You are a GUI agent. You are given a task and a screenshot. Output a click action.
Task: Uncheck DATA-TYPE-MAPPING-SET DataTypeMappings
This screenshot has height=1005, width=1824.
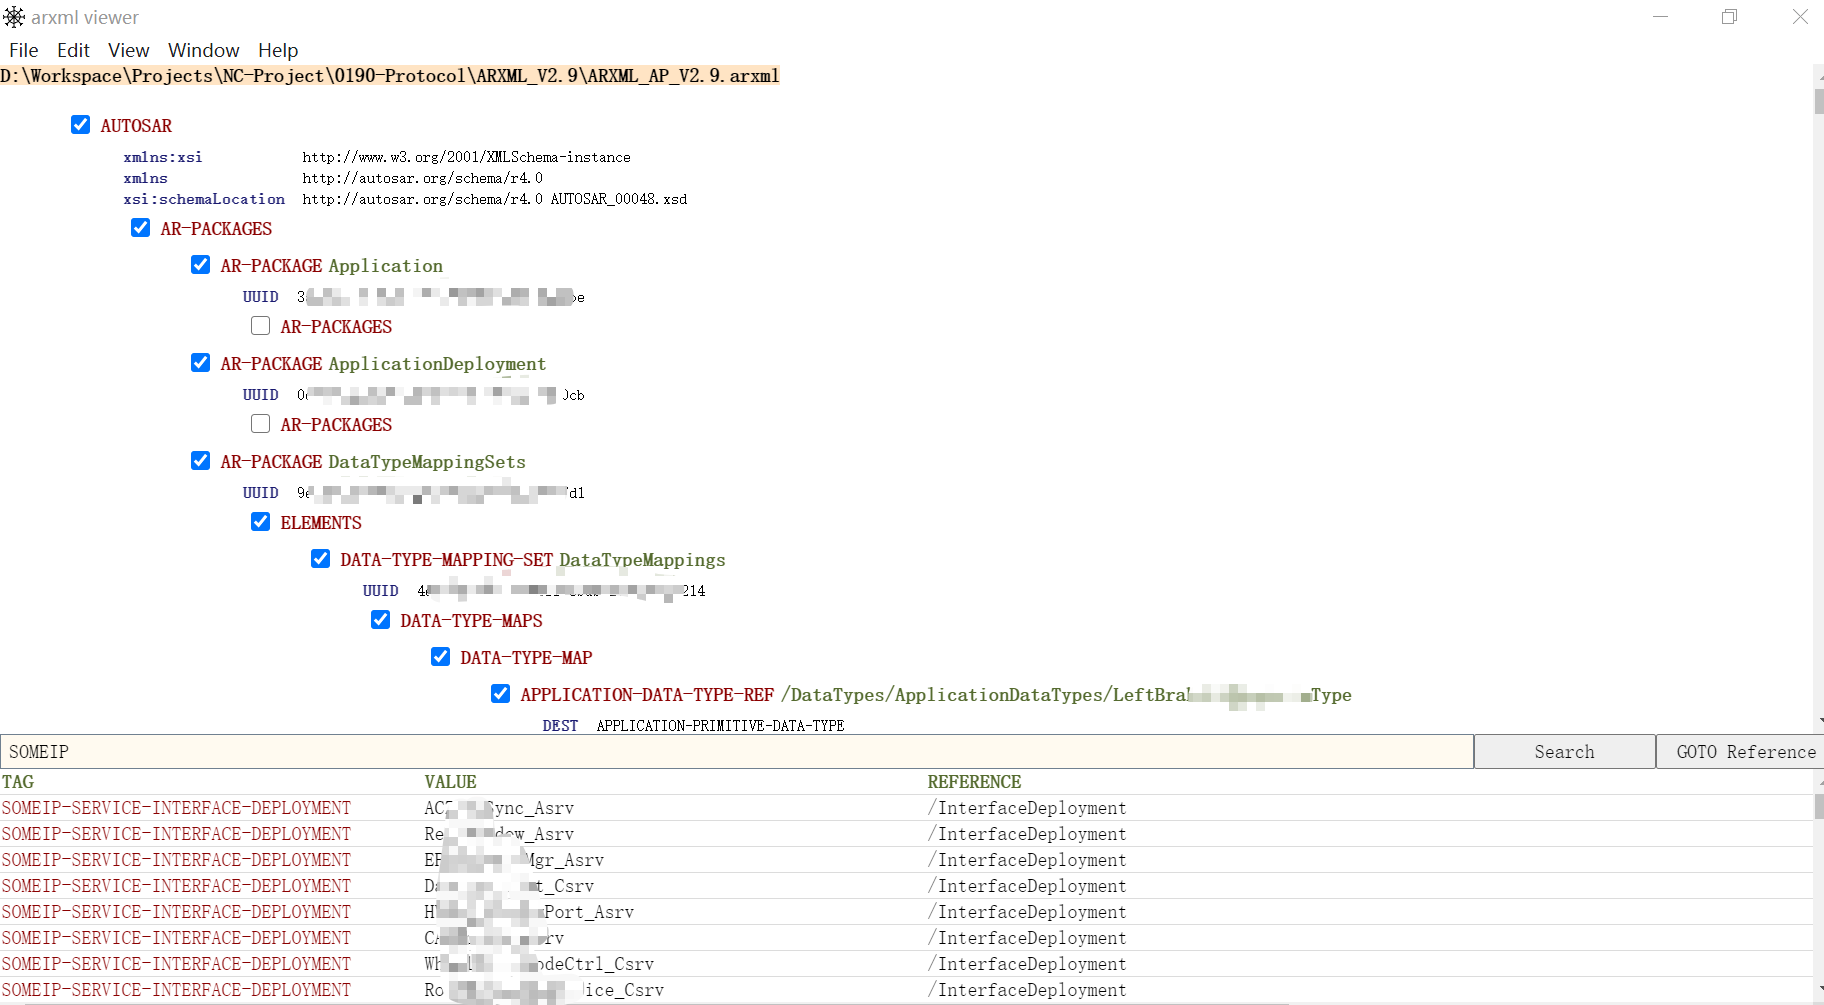click(320, 558)
